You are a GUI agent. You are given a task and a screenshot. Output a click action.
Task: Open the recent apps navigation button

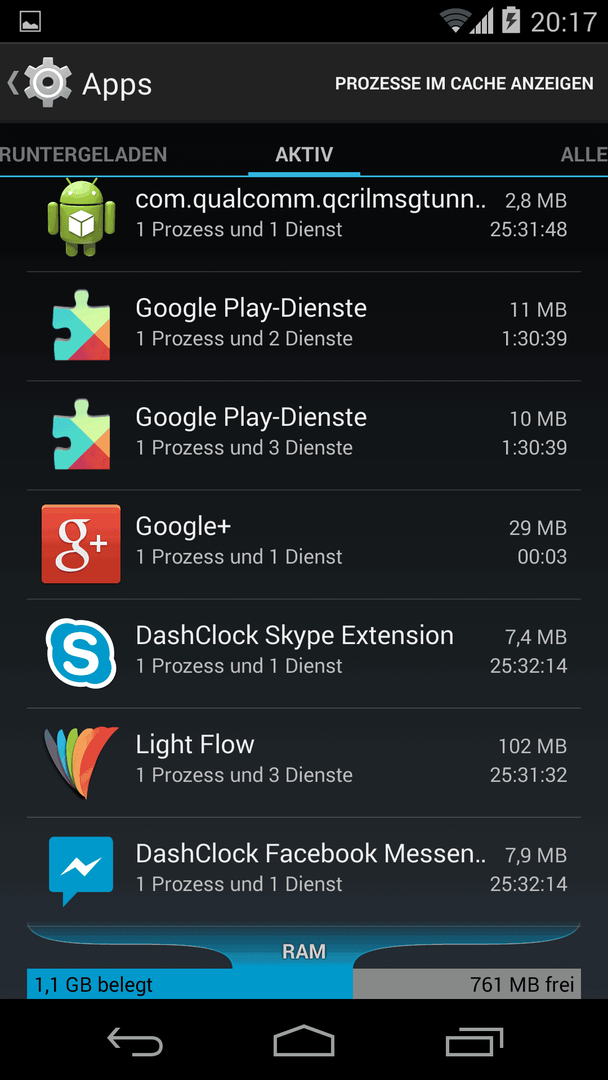(x=474, y=1040)
